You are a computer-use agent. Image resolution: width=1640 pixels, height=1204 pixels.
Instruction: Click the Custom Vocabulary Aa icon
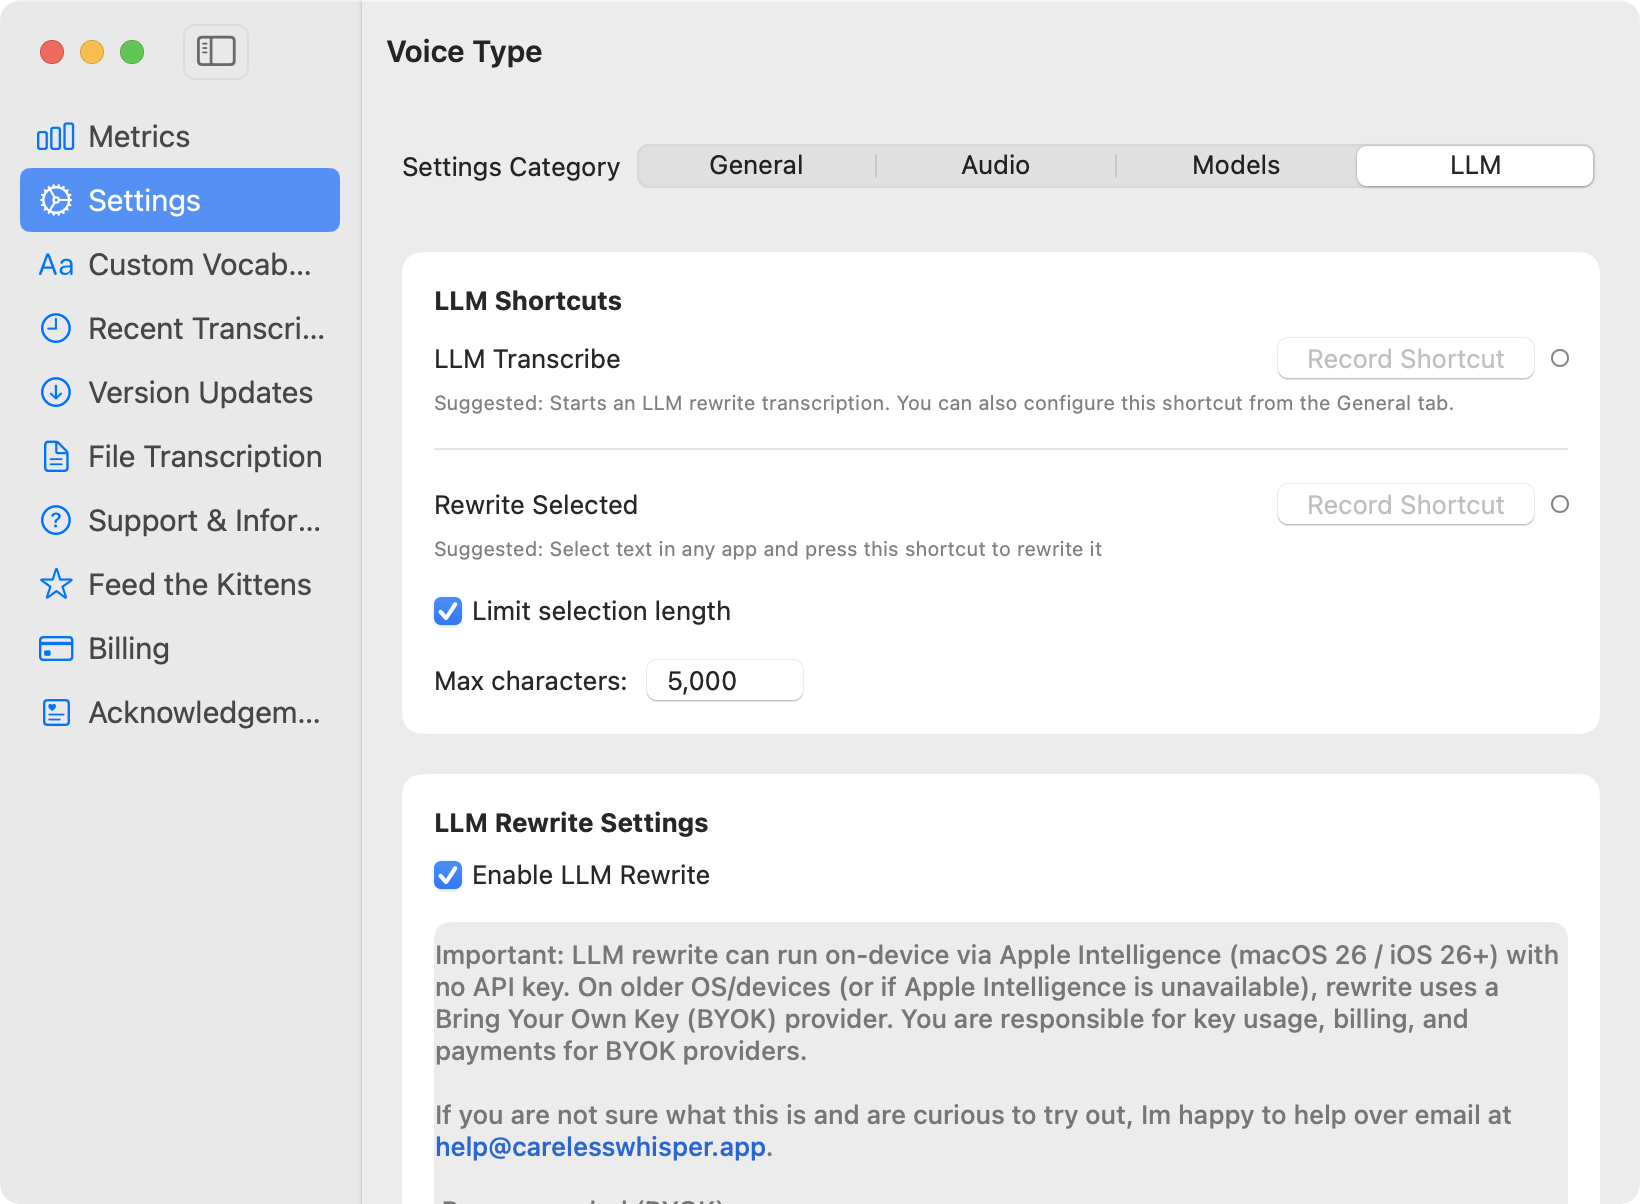(56, 265)
